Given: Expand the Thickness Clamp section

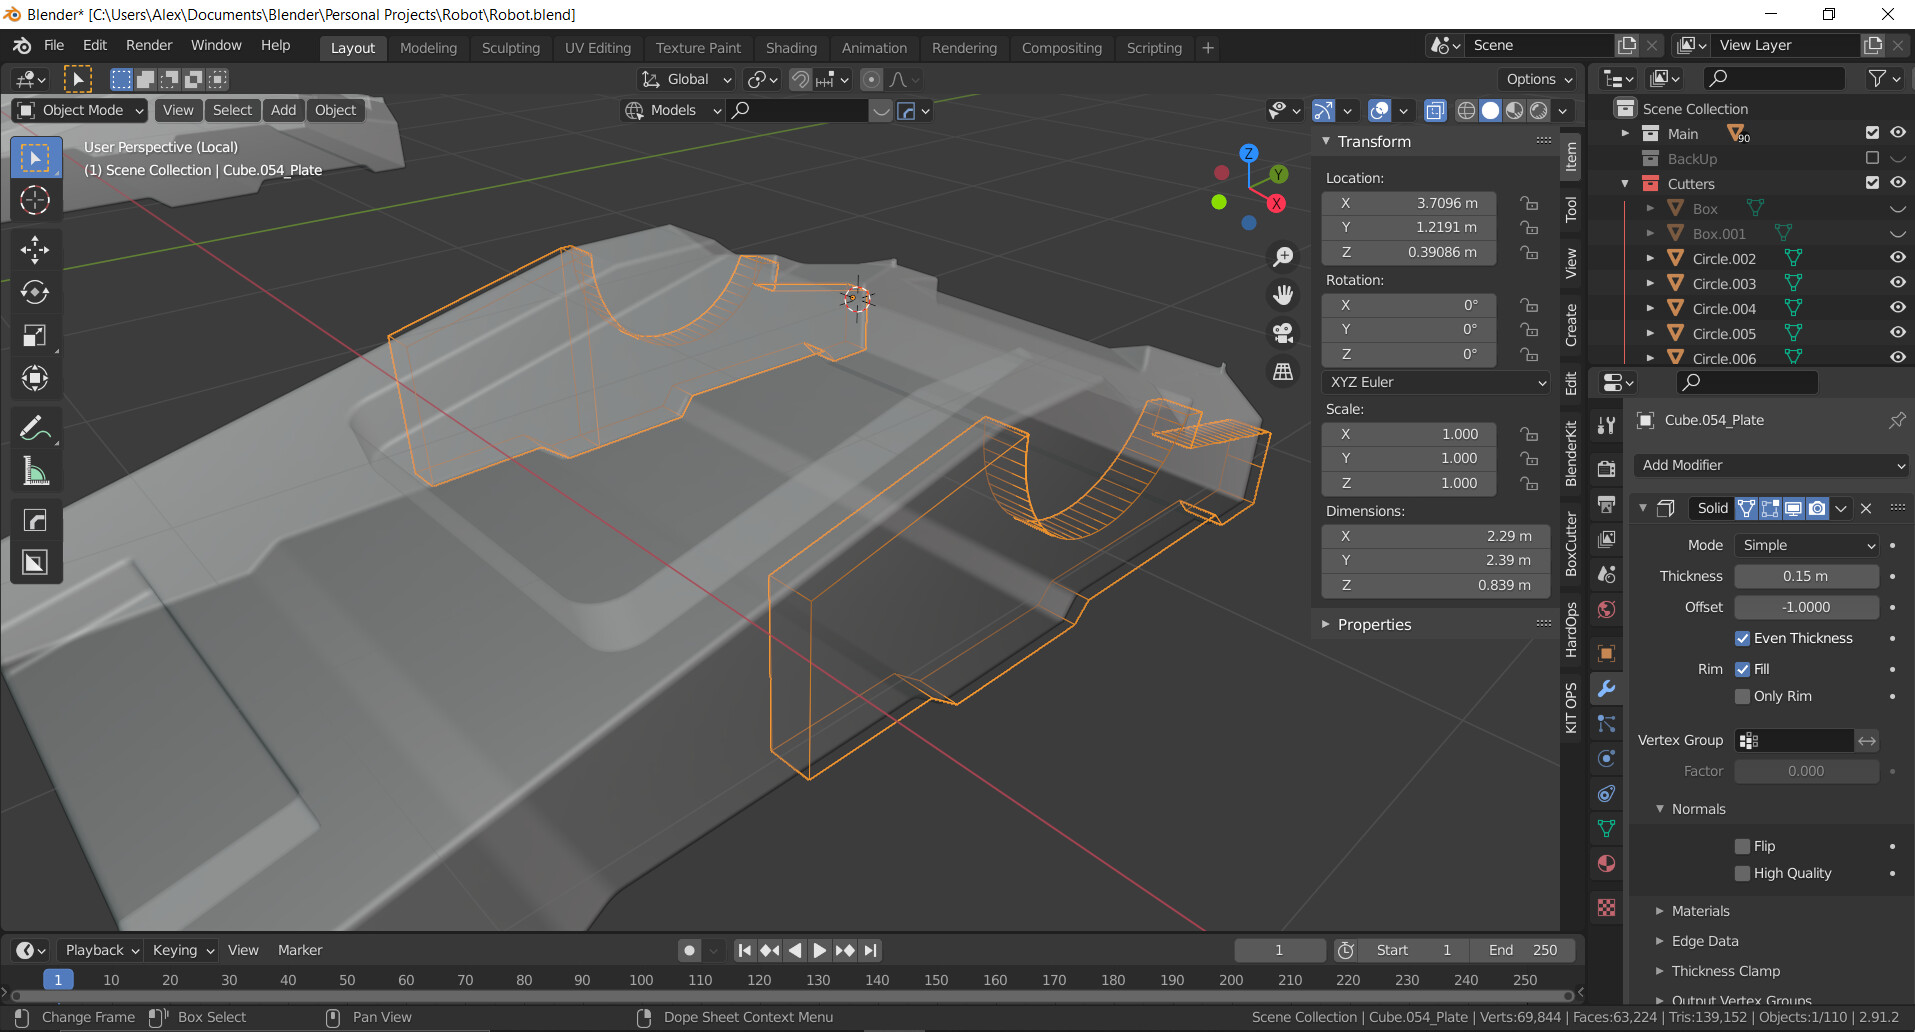Looking at the screenshot, I should coord(1726,971).
